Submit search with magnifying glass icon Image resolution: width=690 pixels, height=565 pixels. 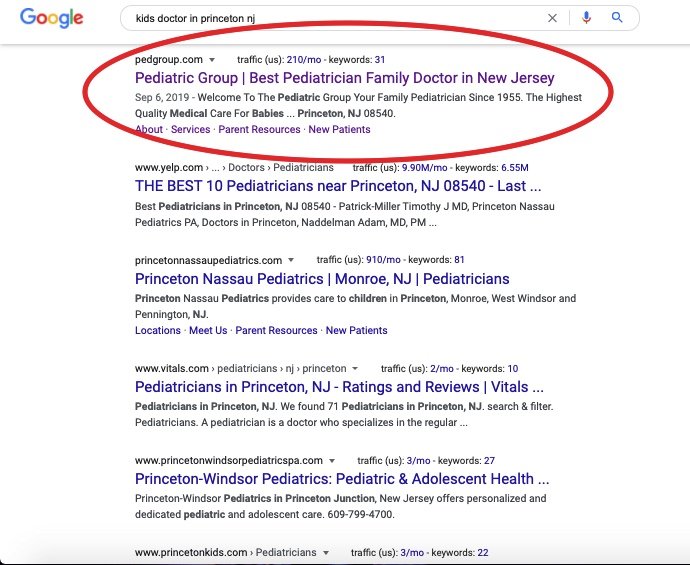[617, 18]
